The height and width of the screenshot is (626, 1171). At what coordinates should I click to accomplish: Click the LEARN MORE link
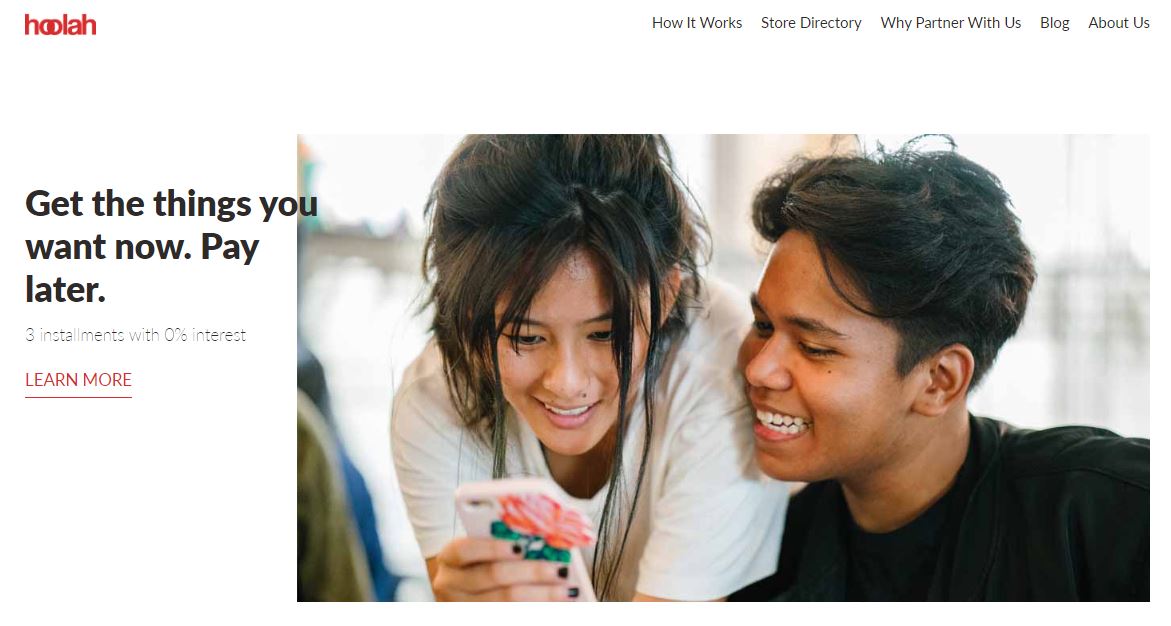[x=78, y=380]
